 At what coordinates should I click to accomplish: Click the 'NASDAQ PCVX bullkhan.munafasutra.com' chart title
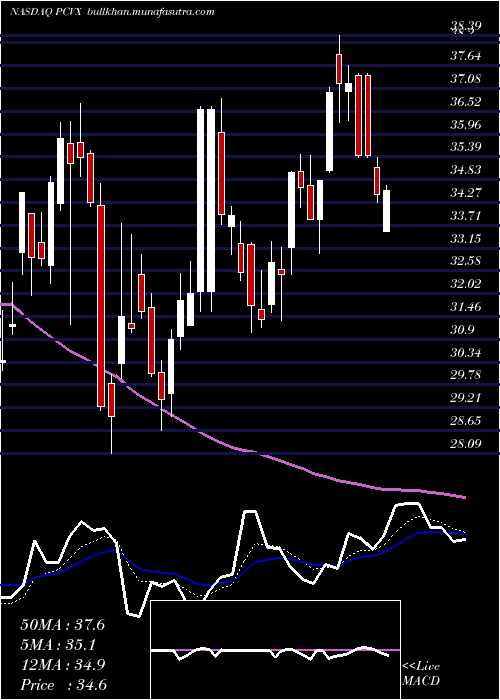[x=112, y=12]
